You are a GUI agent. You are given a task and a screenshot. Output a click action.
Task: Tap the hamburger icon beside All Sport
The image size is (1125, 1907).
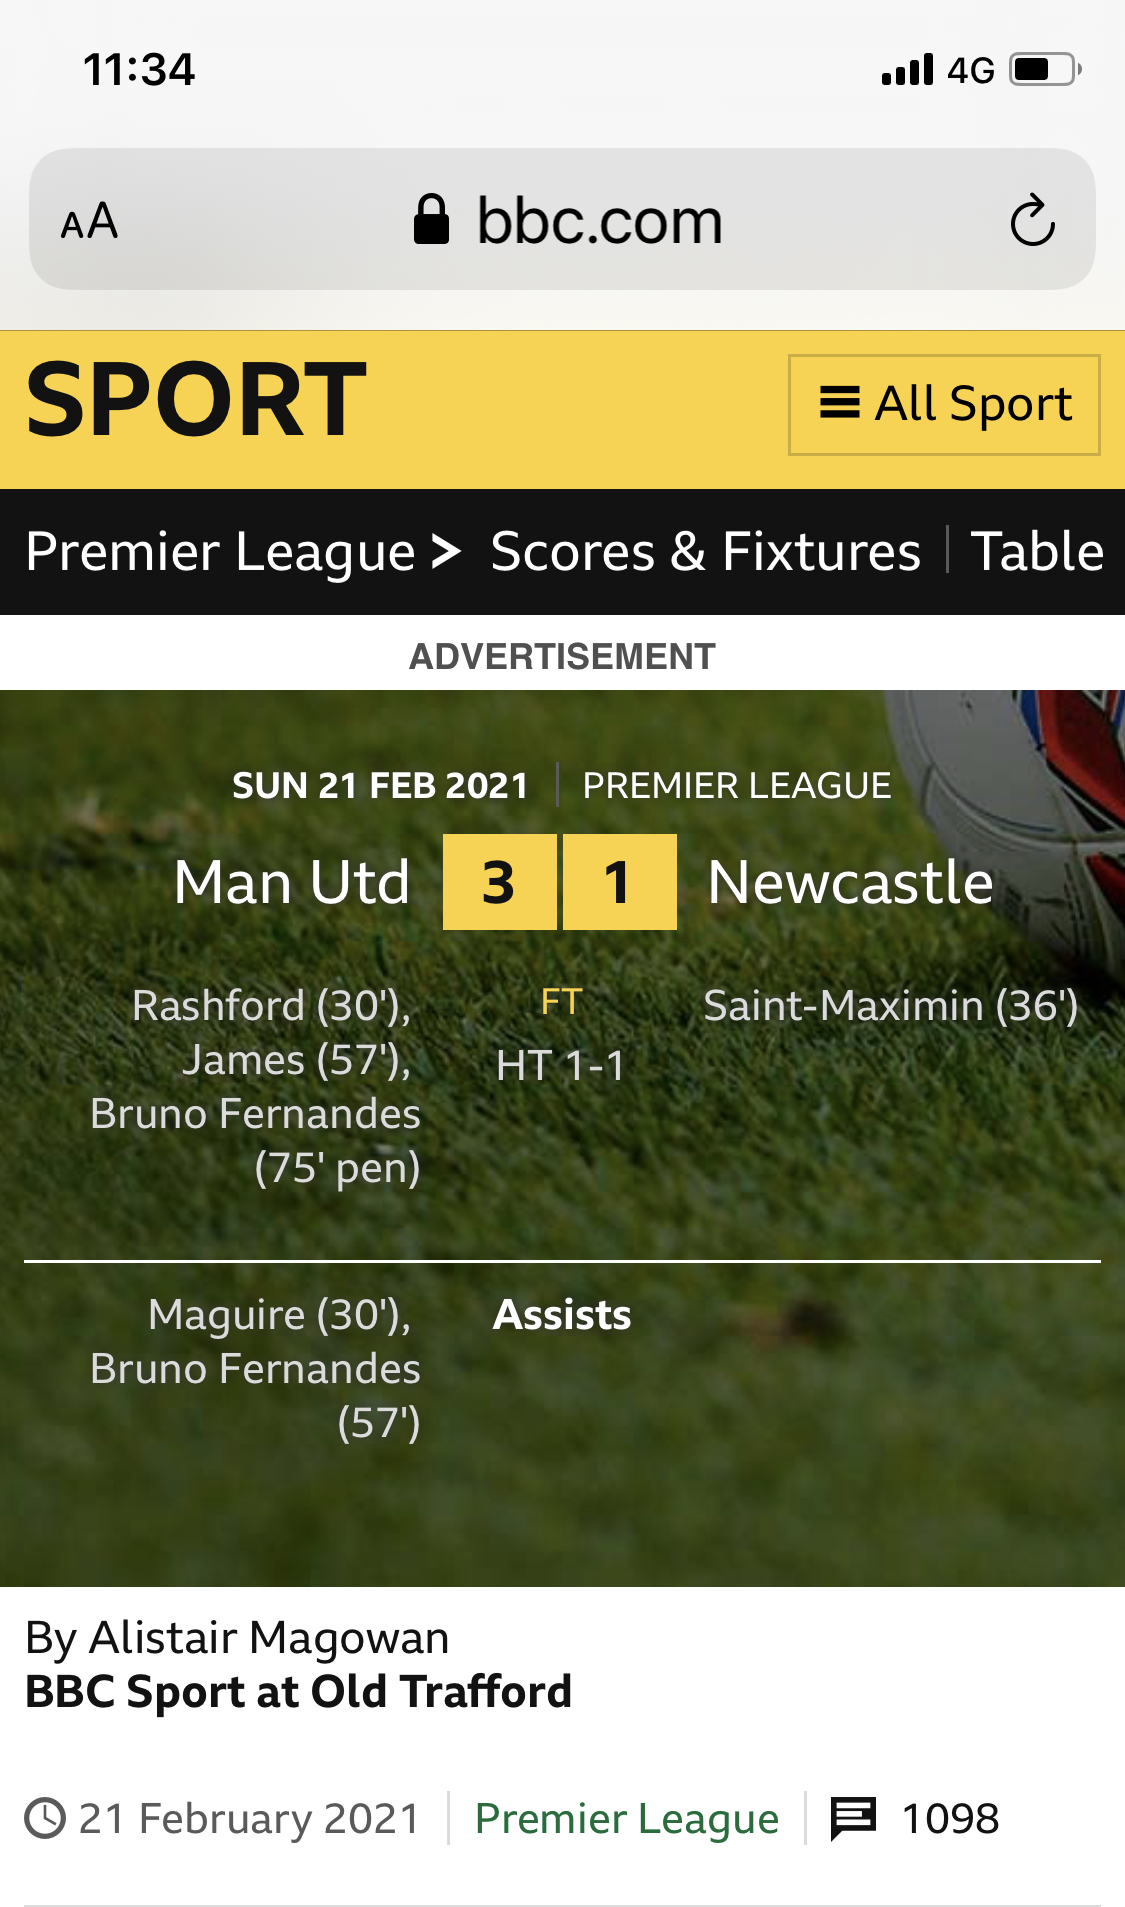pos(839,403)
